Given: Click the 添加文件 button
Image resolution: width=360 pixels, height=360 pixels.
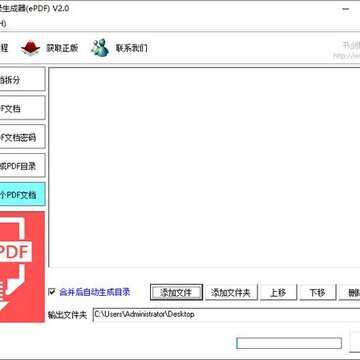Looking at the screenshot, I should [x=176, y=293].
